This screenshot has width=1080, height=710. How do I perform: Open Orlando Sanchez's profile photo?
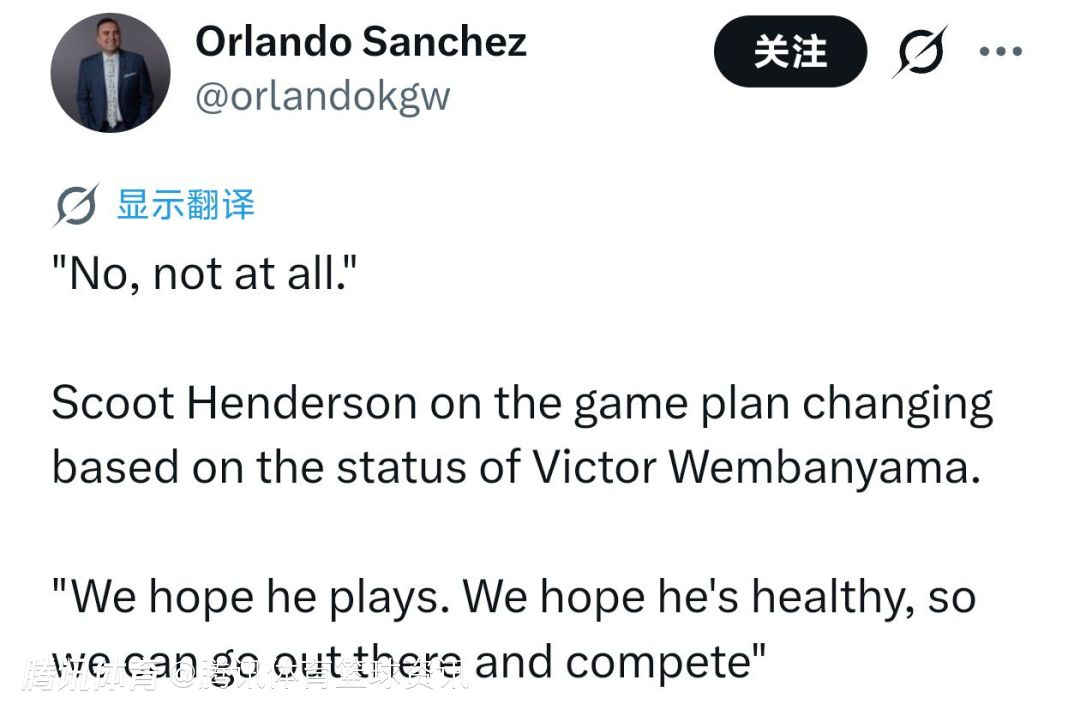coord(111,73)
